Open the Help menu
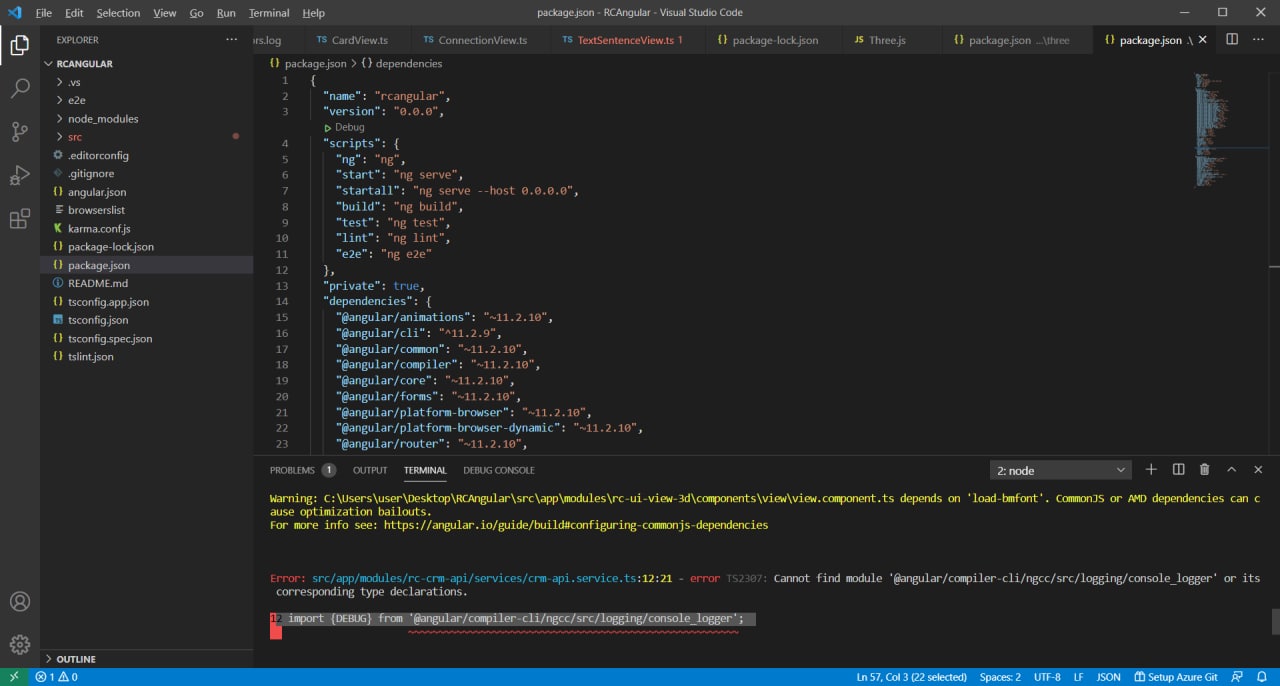Image resolution: width=1280 pixels, height=686 pixels. coord(313,13)
